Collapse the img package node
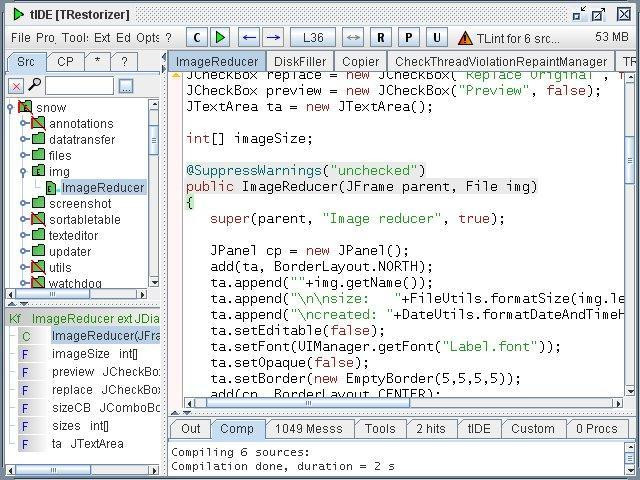Viewport: 640px width, 480px height. (x=24, y=171)
